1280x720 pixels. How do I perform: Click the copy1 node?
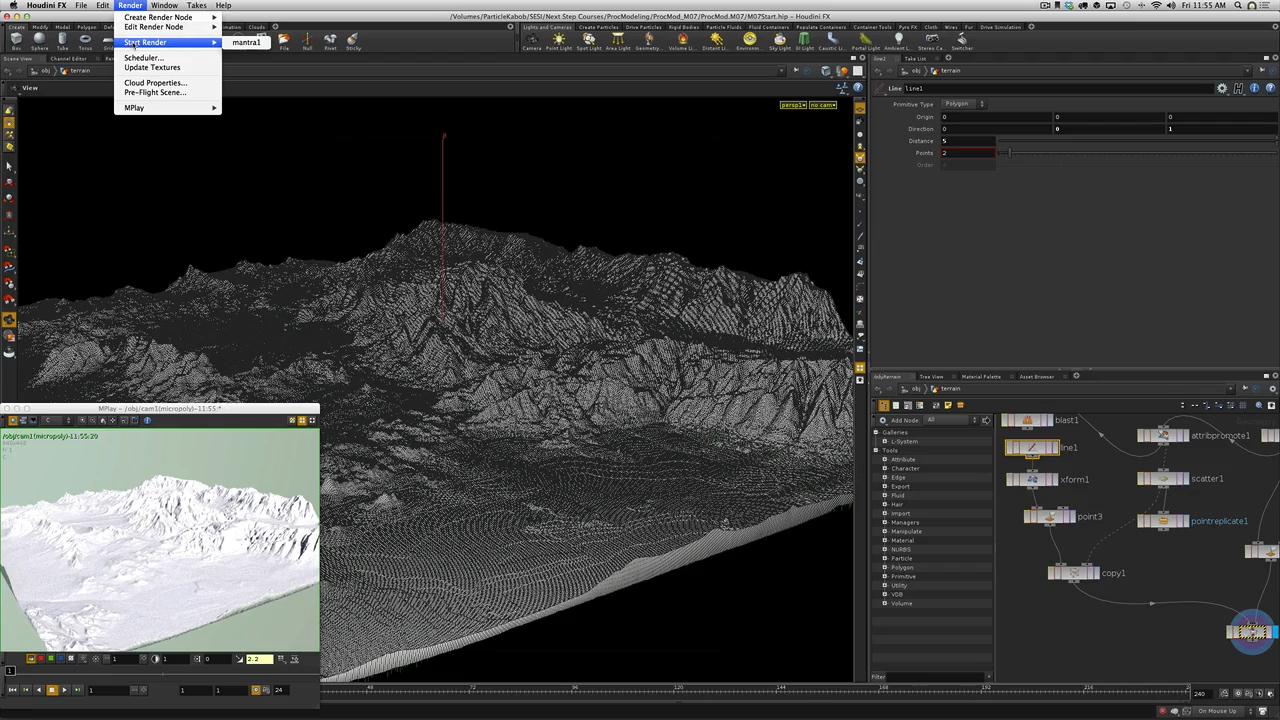(1073, 573)
